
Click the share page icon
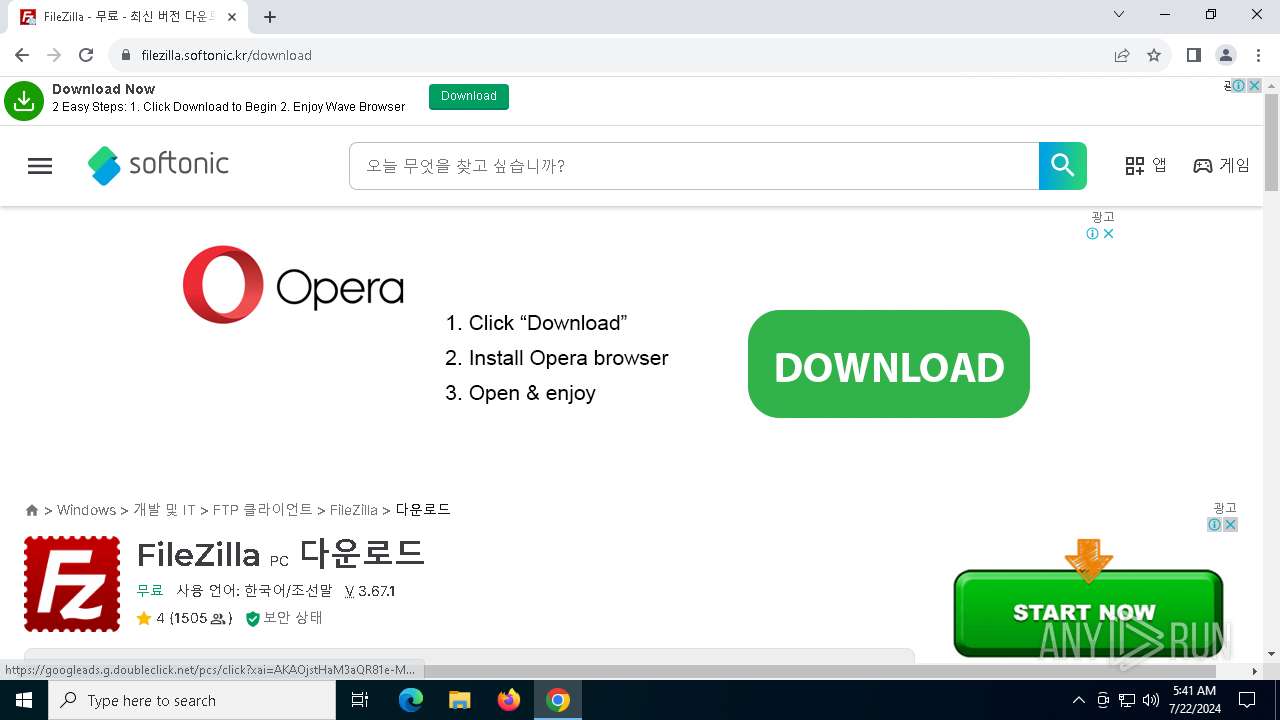pyautogui.click(x=1122, y=55)
